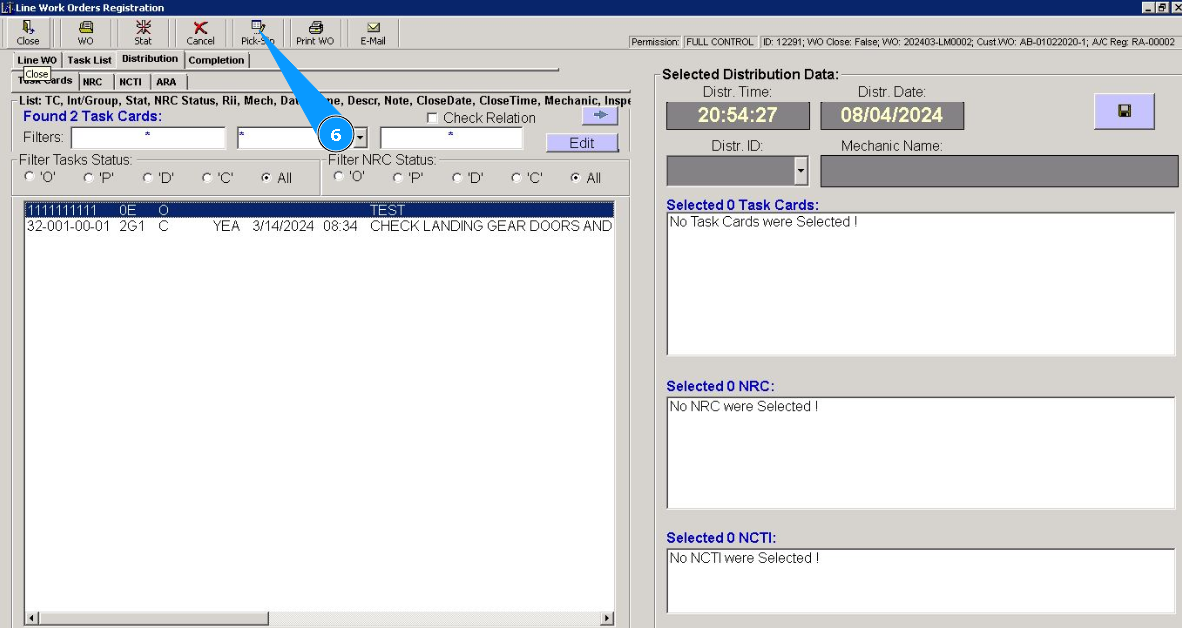
Task: Switch to the Line WO tab
Action: click(x=37, y=60)
